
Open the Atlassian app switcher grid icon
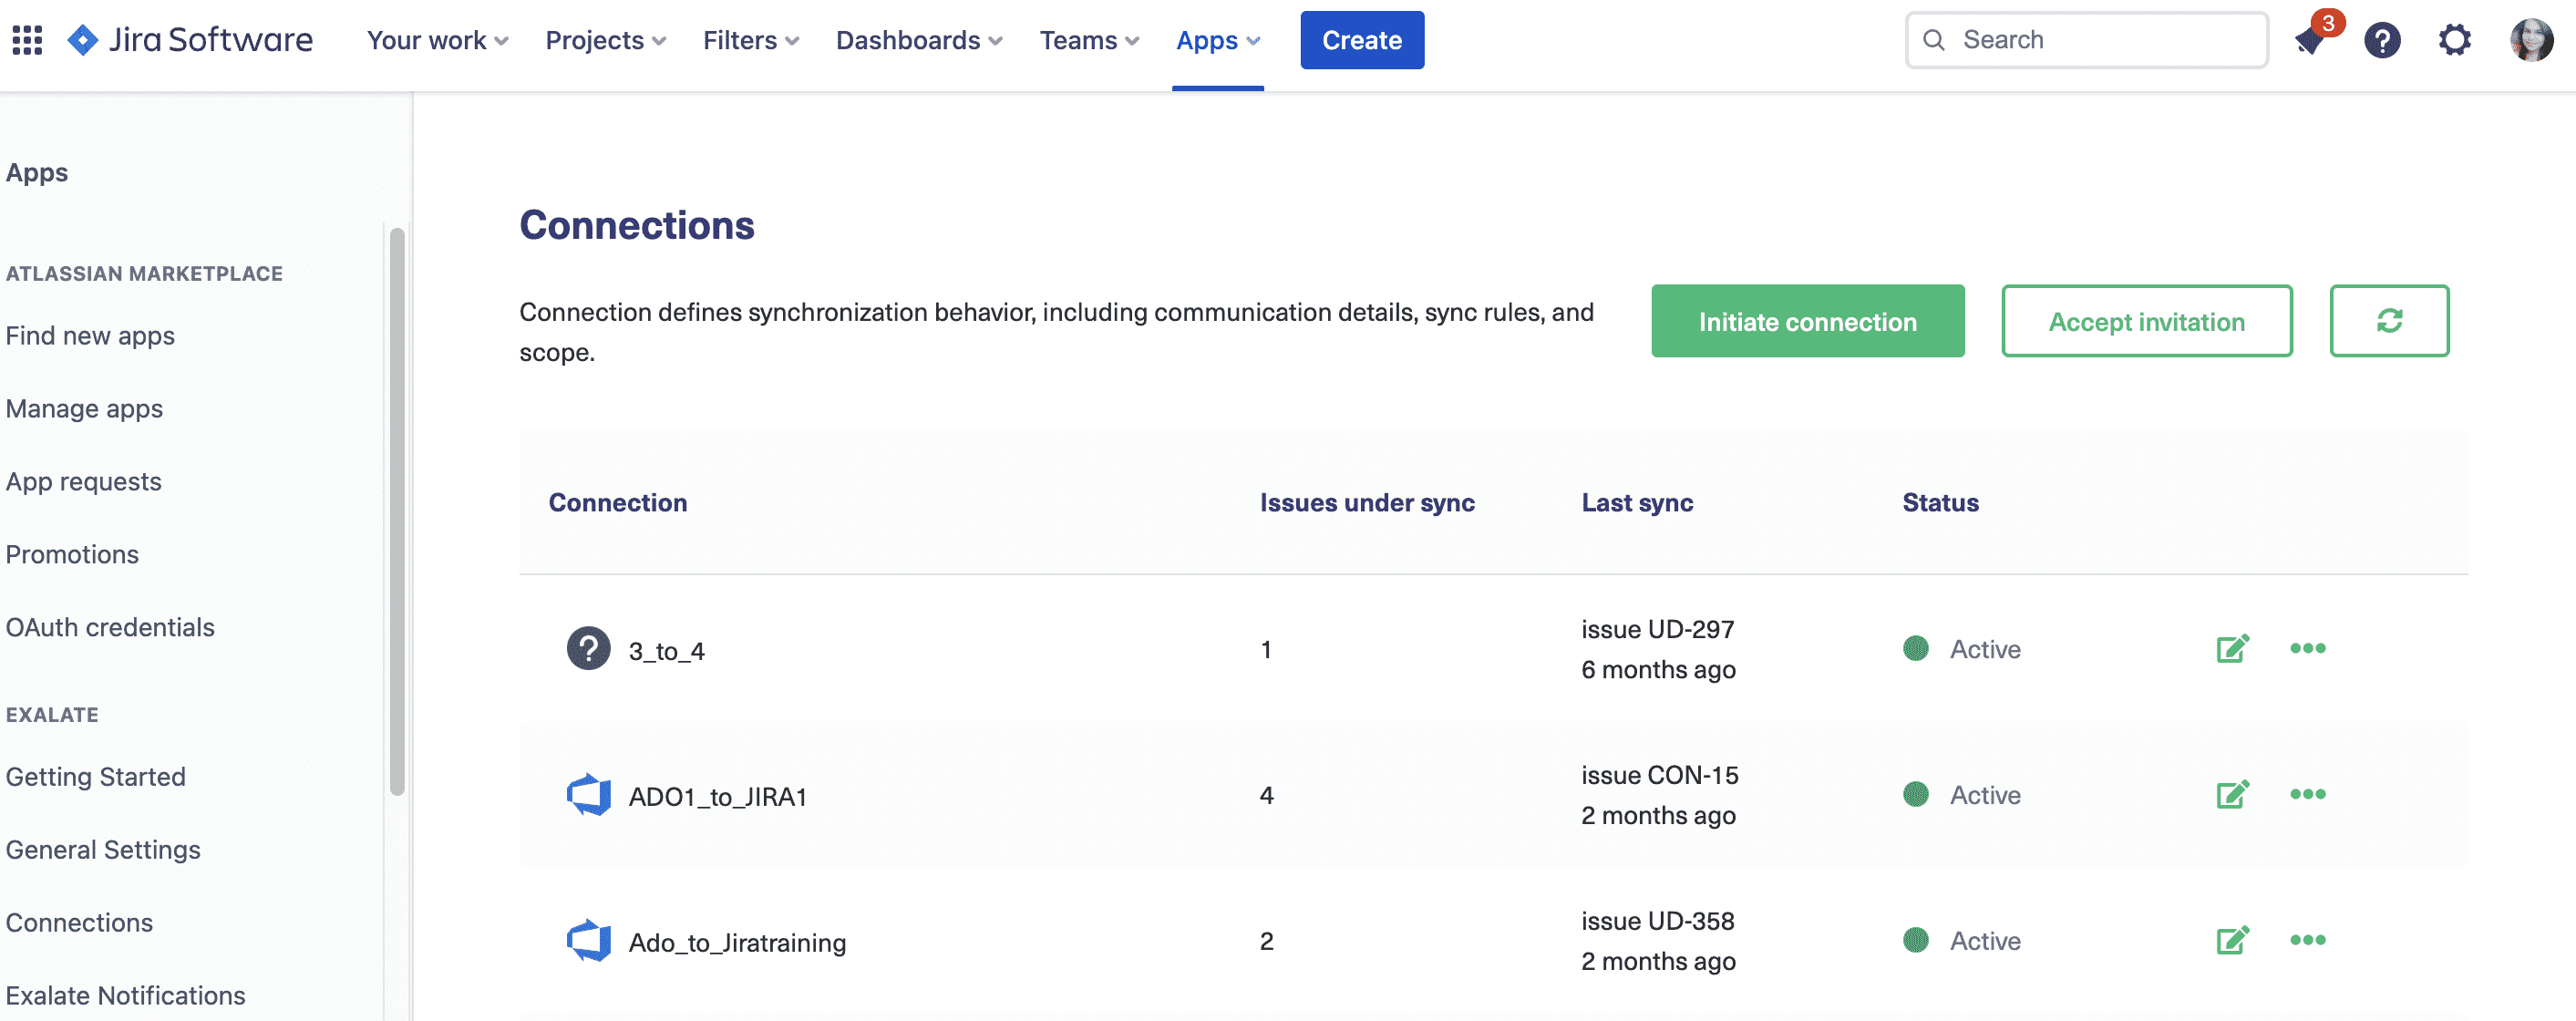pos(27,40)
